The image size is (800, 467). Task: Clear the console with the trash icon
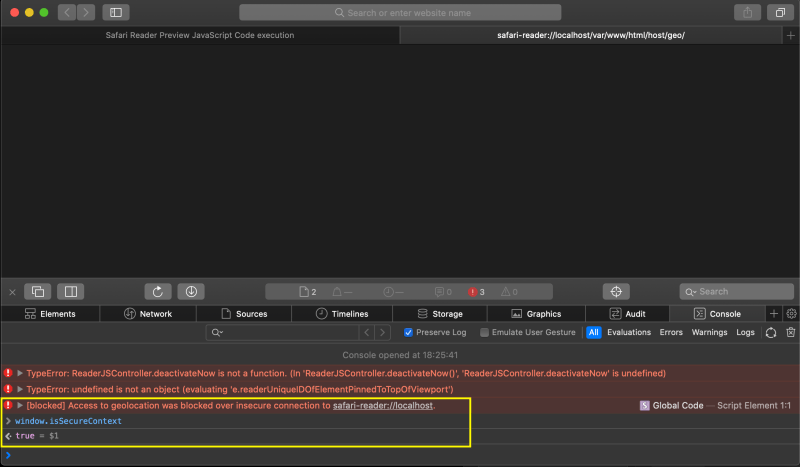pos(791,332)
